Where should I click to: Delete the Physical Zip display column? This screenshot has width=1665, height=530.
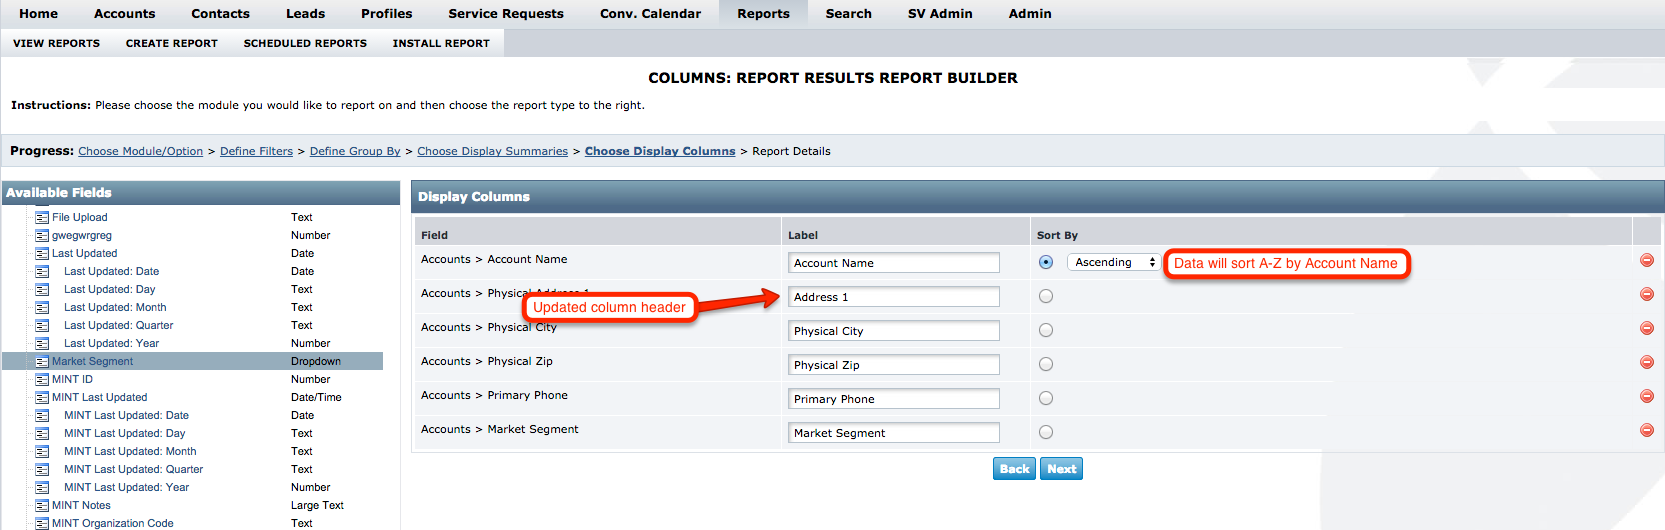1646,362
